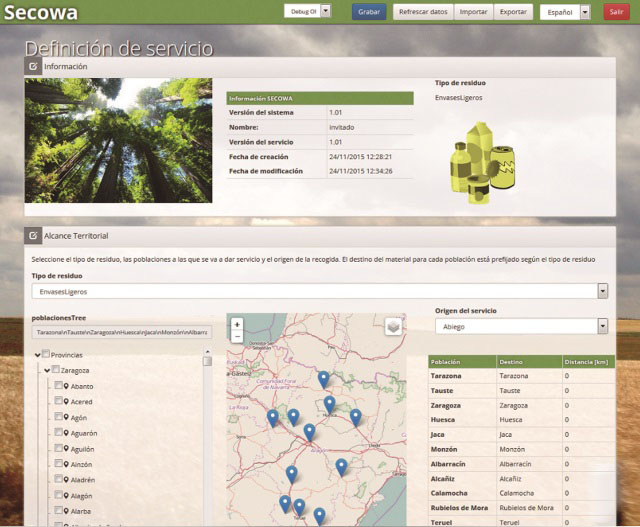640x527 pixels.
Task: Collapse the Zaragoza tree node
Action: click(47, 371)
